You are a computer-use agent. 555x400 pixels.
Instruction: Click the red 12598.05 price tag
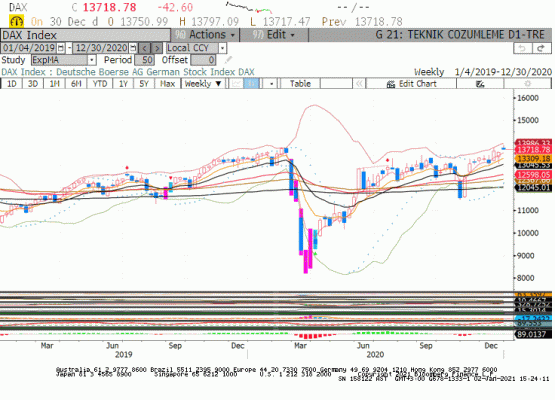(x=534, y=175)
